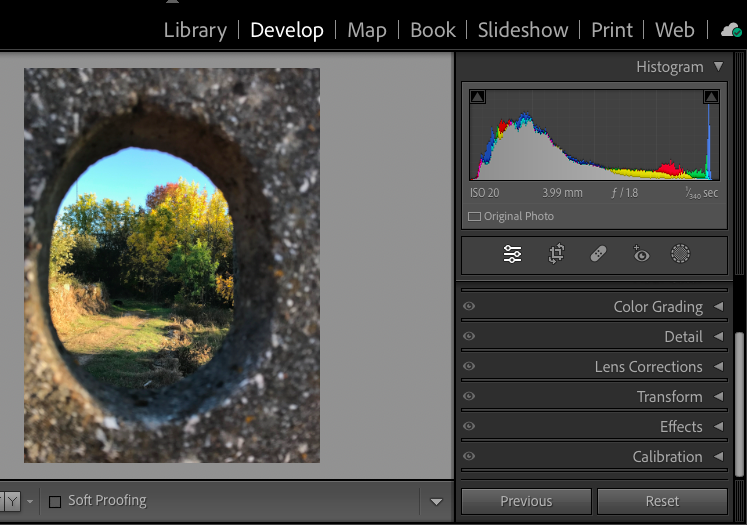Viewport: 747px width, 525px height.
Task: Choose the Healing tool
Action: (598, 255)
